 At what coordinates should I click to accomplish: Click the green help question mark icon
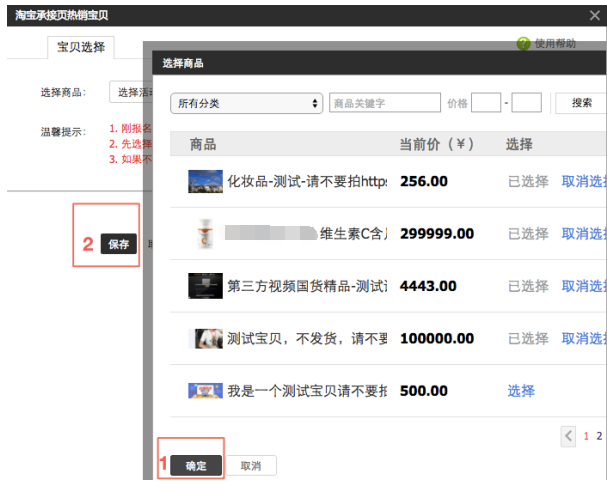[522, 44]
